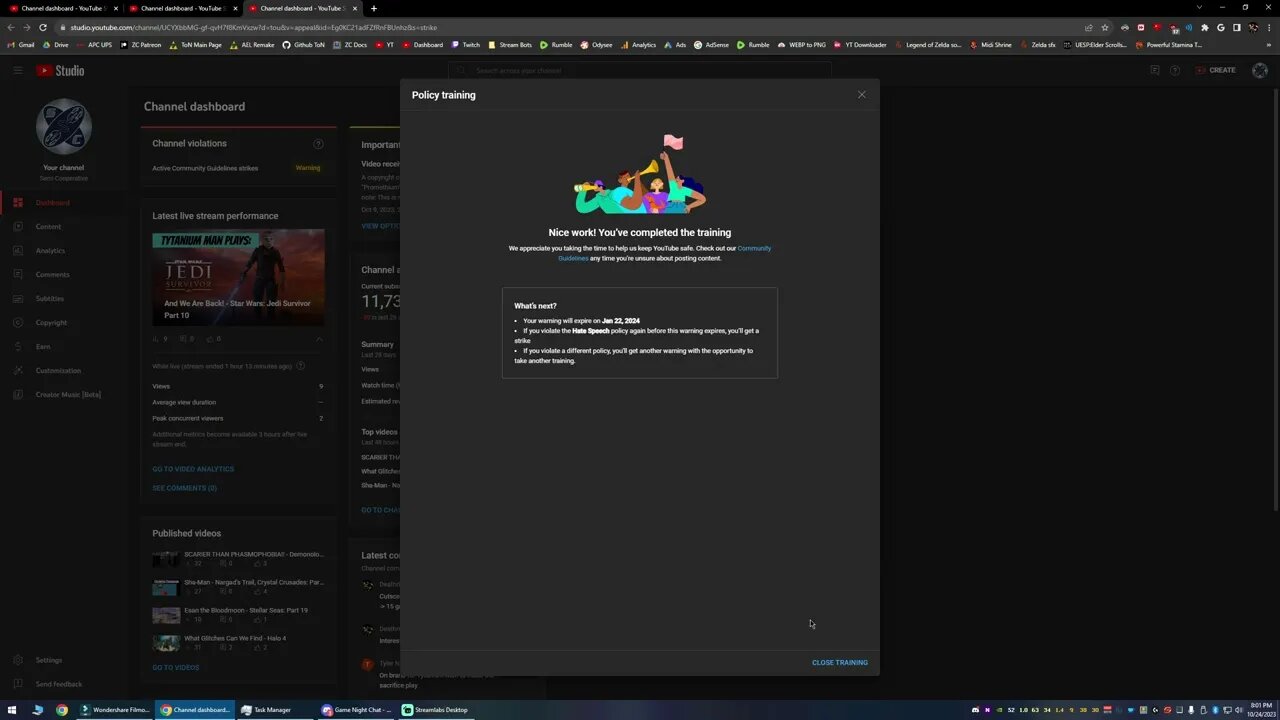Open published video Esan the Bloodmoon
This screenshot has width=1280, height=720.
(x=246, y=610)
